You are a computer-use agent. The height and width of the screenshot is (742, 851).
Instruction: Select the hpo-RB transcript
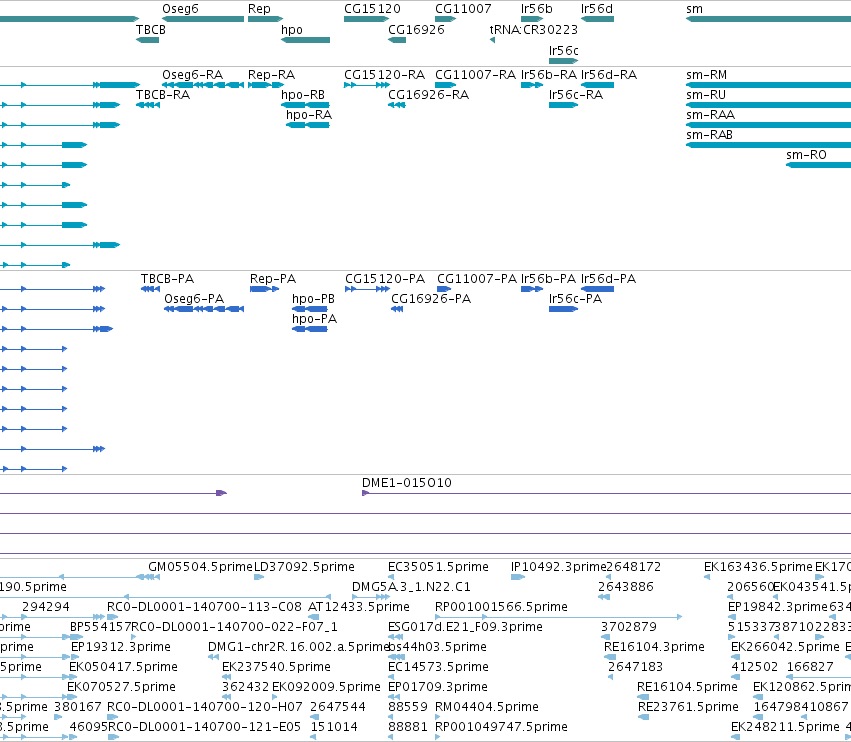click(x=306, y=105)
